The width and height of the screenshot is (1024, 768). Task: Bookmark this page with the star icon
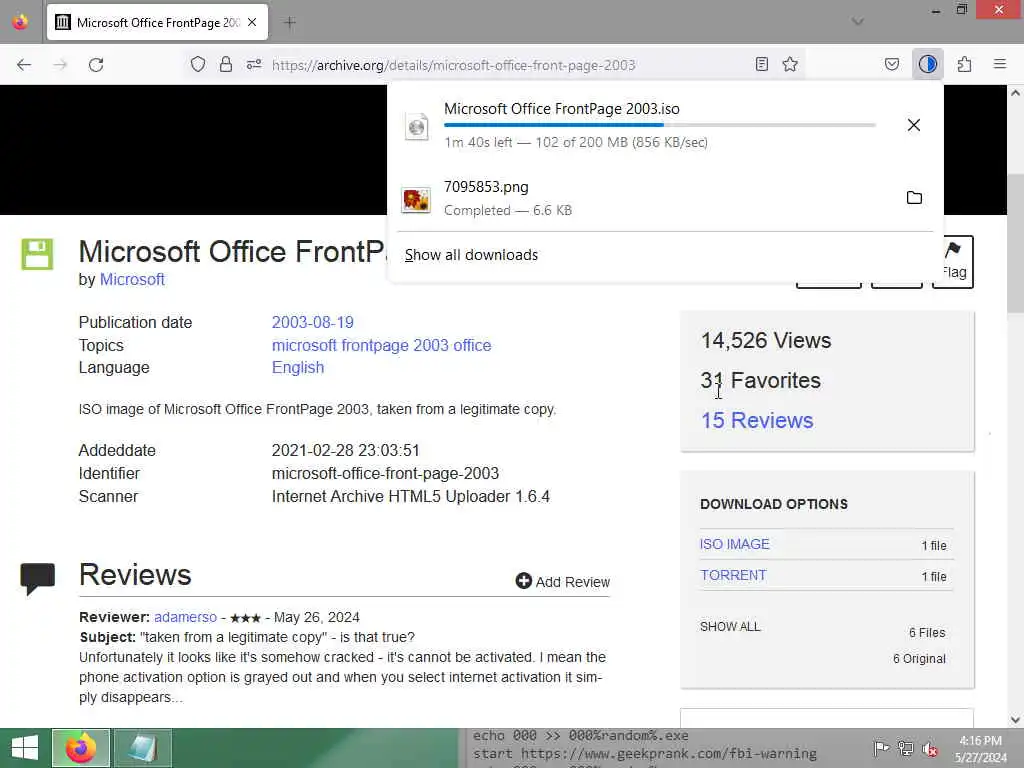[x=790, y=64]
